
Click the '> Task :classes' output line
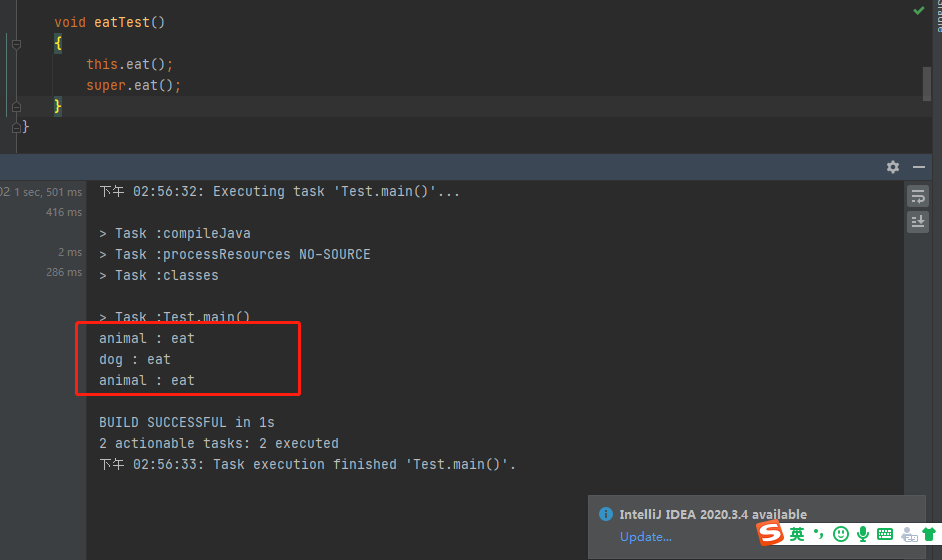[159, 275]
